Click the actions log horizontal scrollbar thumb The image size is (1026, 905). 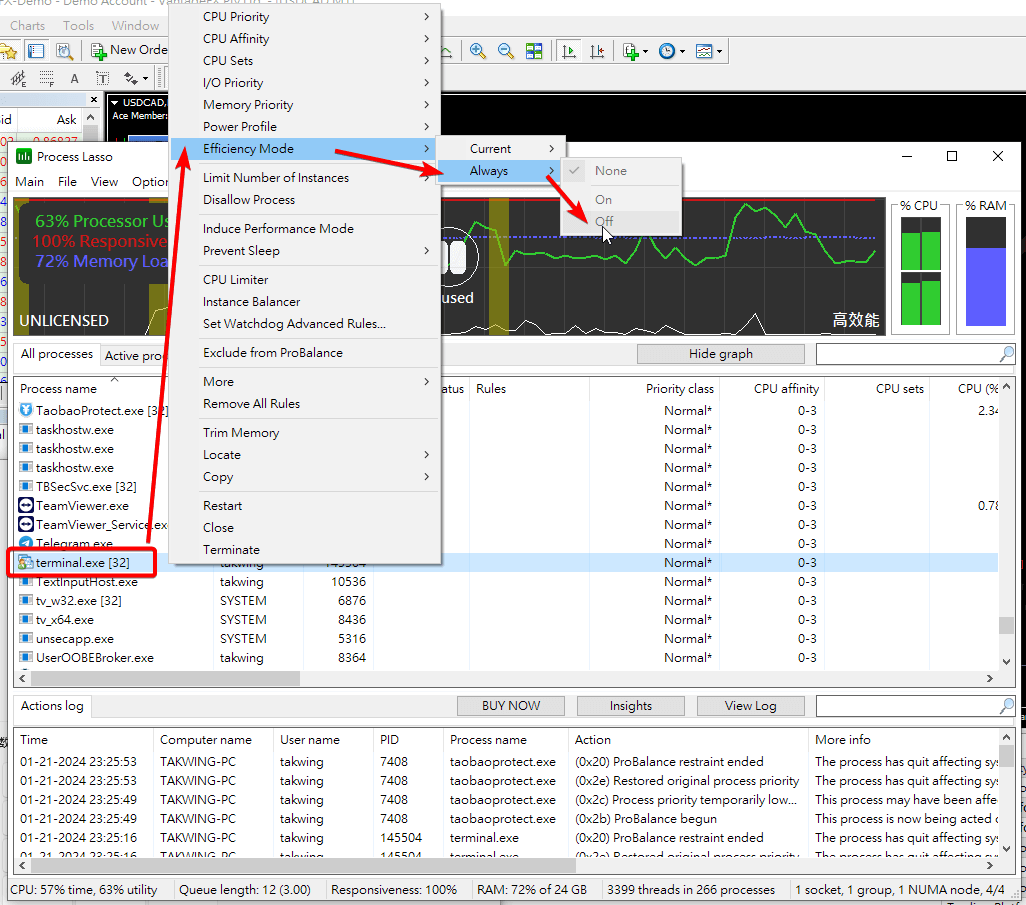coord(303,865)
